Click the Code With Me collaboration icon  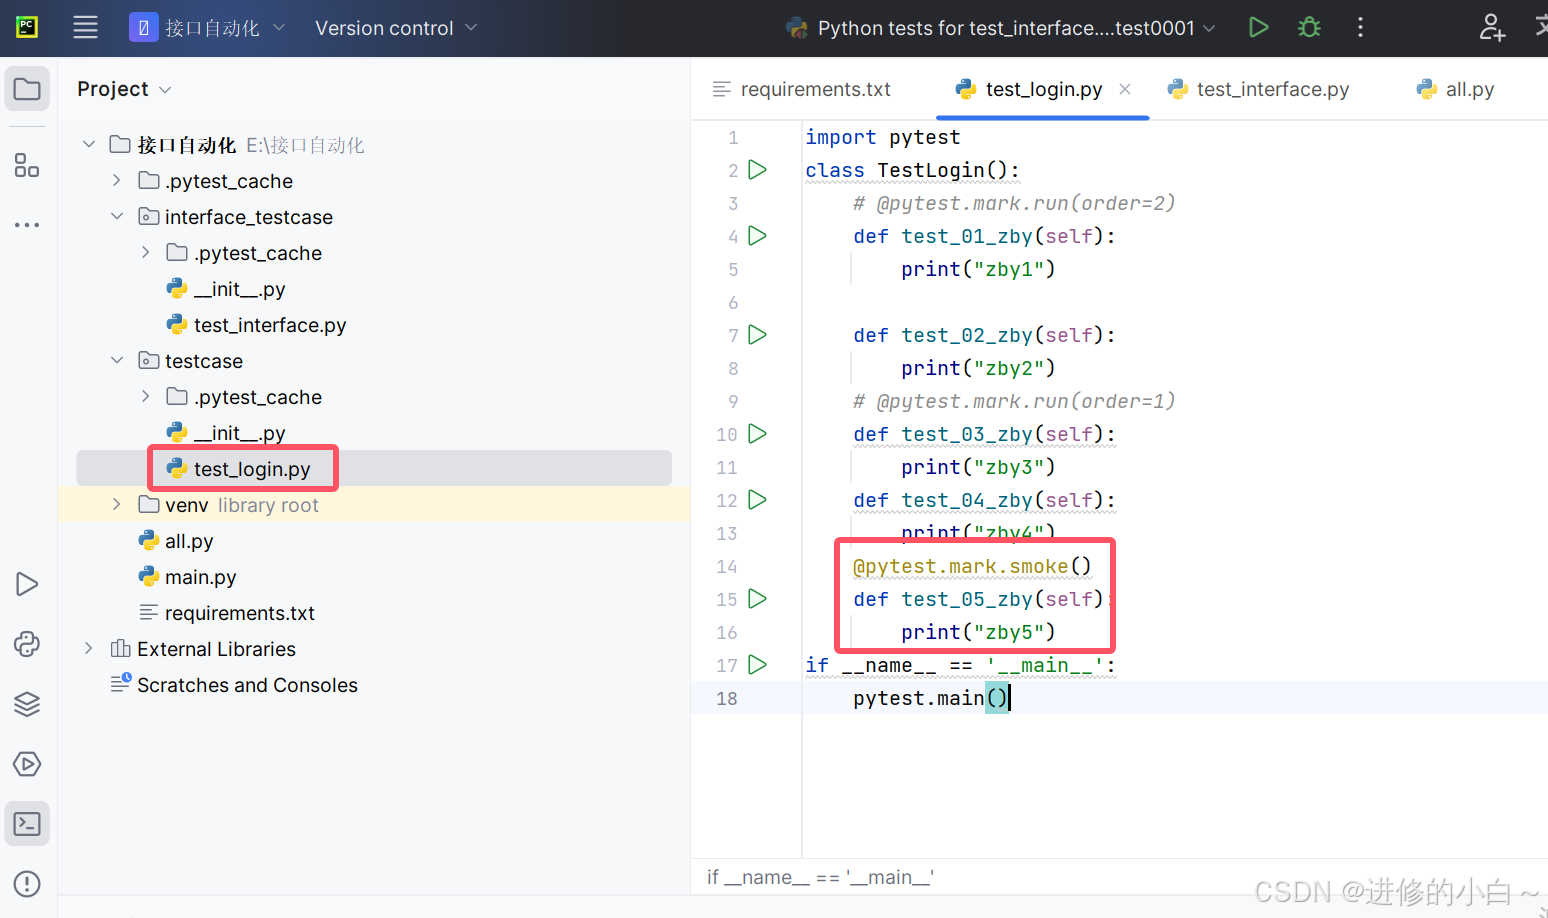pyautogui.click(x=1491, y=29)
